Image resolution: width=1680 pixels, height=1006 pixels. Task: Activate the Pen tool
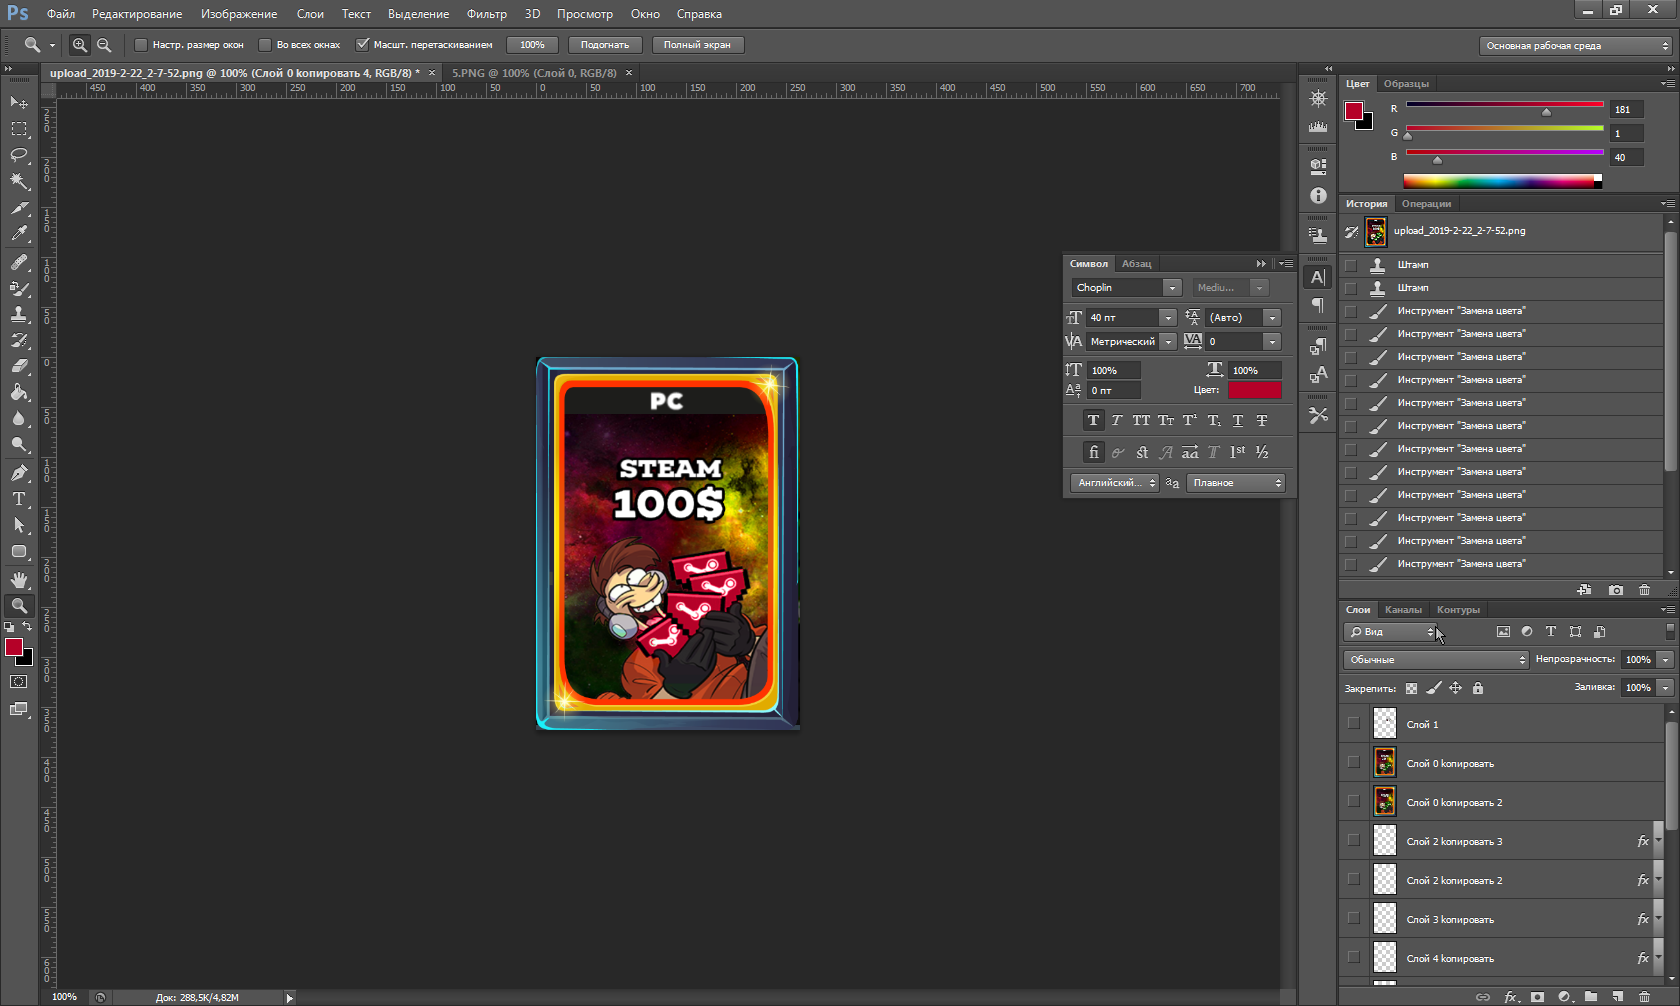[19, 472]
